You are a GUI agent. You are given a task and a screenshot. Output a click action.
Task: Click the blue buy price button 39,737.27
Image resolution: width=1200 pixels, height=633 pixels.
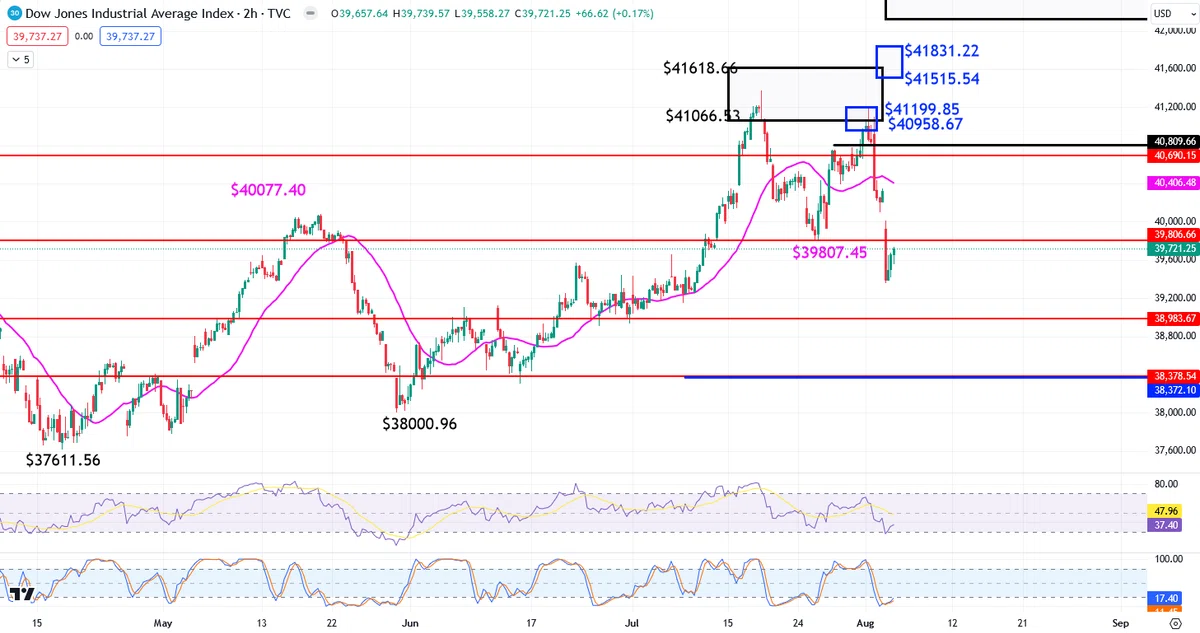tap(130, 36)
